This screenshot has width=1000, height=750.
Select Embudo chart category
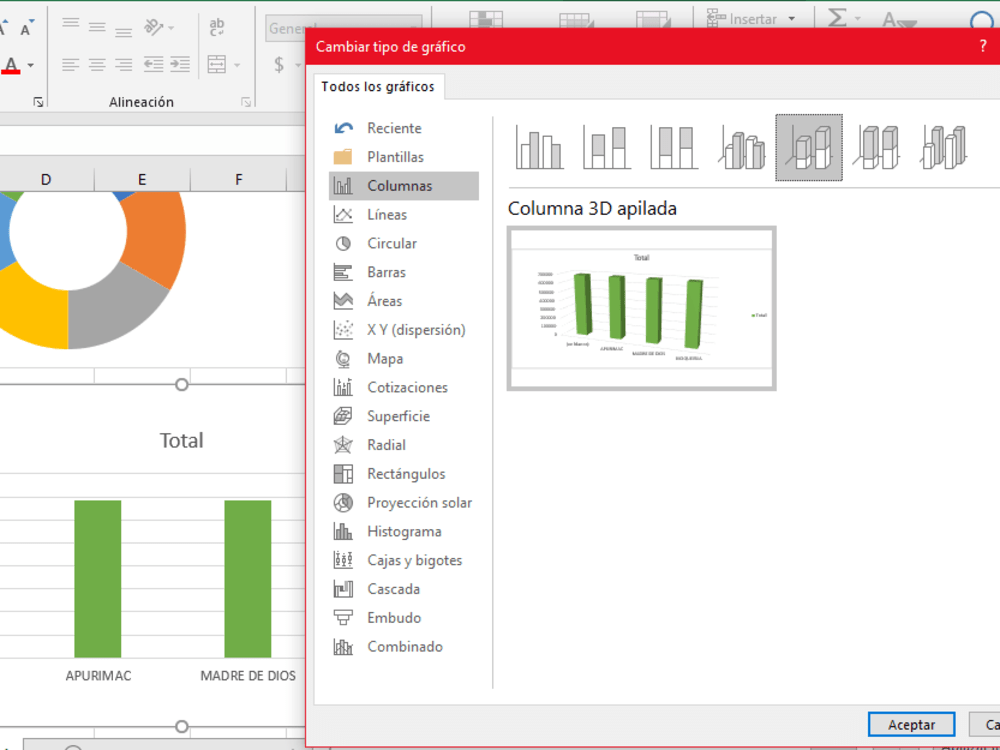404,618
